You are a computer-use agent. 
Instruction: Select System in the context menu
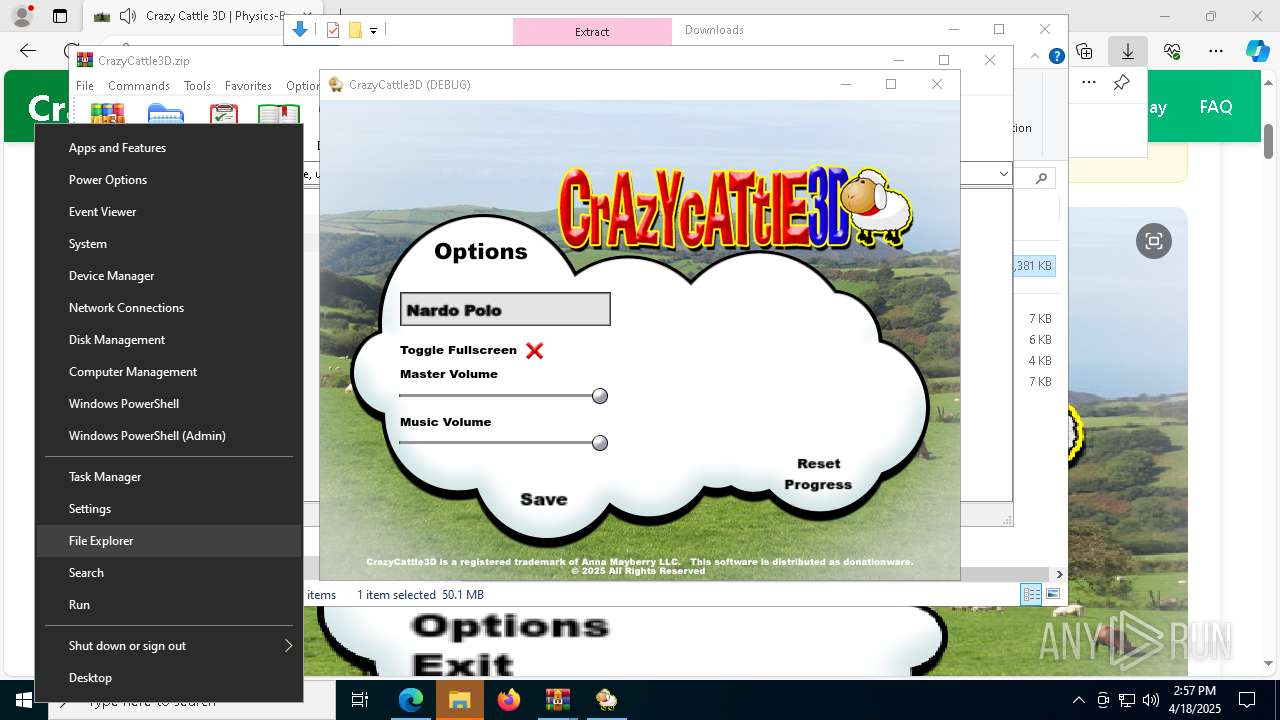pos(169,244)
